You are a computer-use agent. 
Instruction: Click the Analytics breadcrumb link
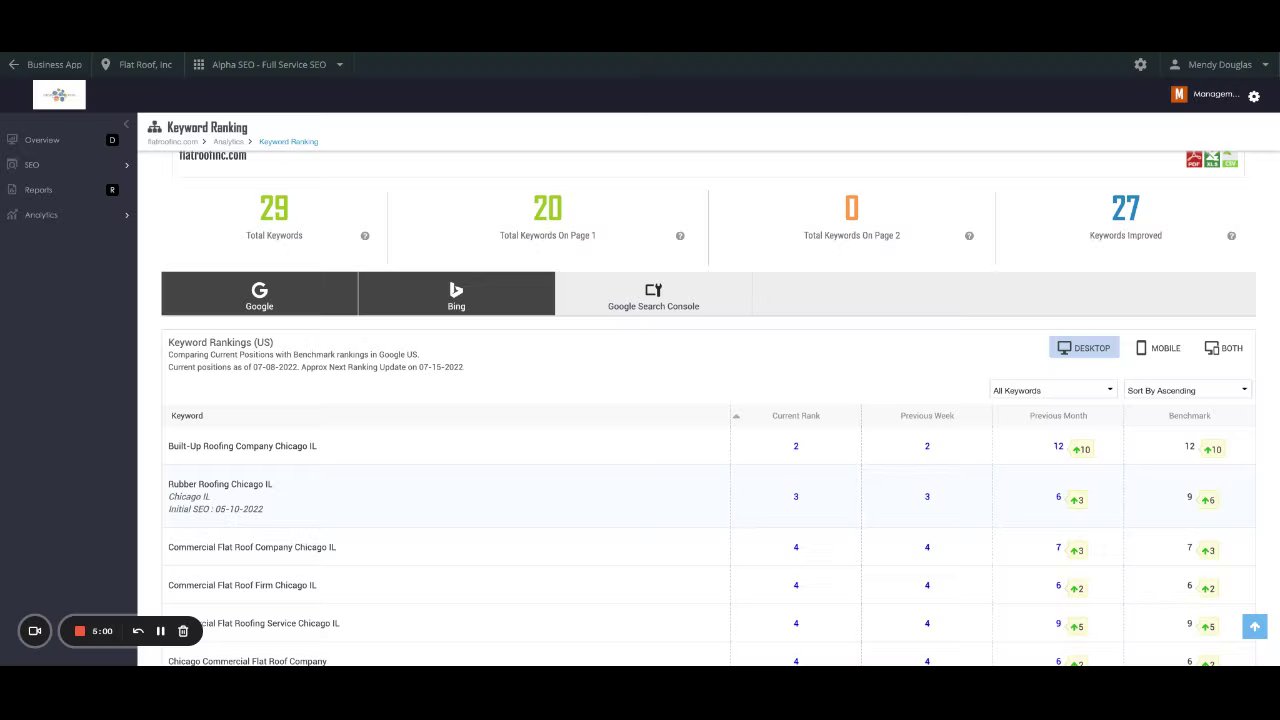(x=228, y=142)
